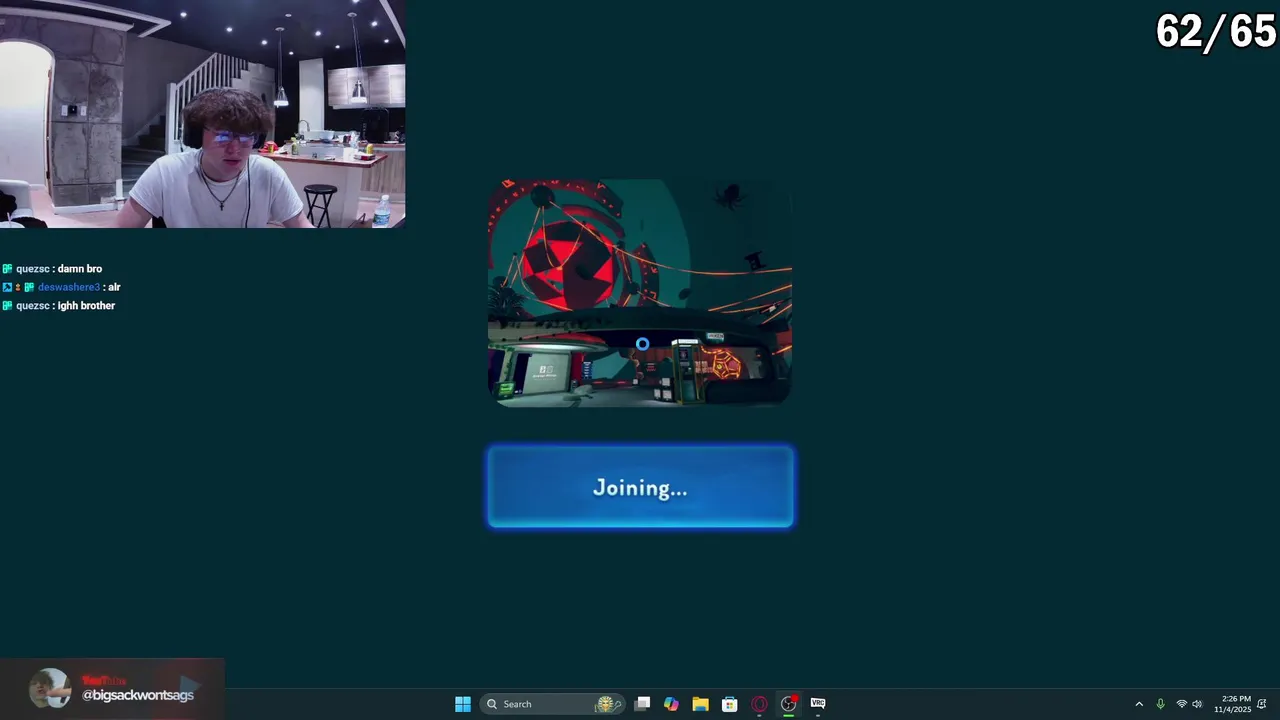Click the microphone tray icon

tap(1160, 704)
